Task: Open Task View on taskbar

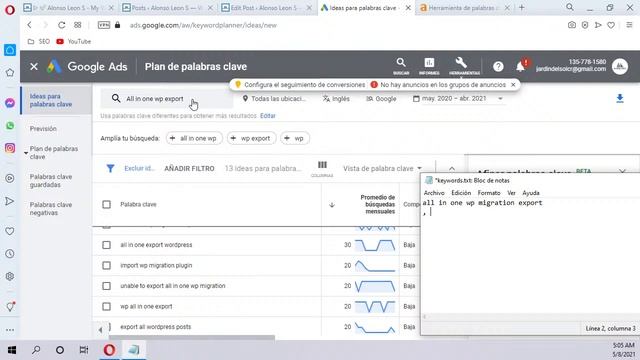Action: coord(84,350)
